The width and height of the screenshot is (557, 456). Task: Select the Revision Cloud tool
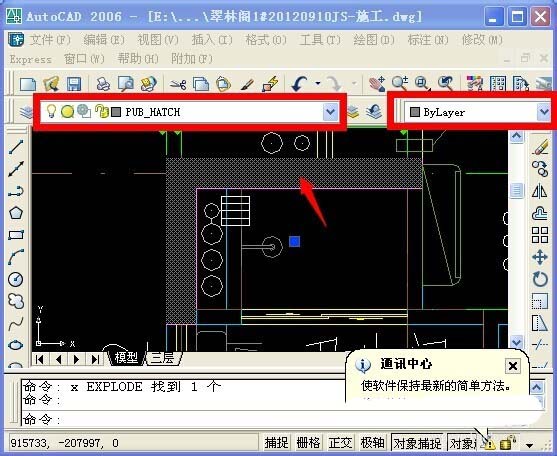[16, 301]
